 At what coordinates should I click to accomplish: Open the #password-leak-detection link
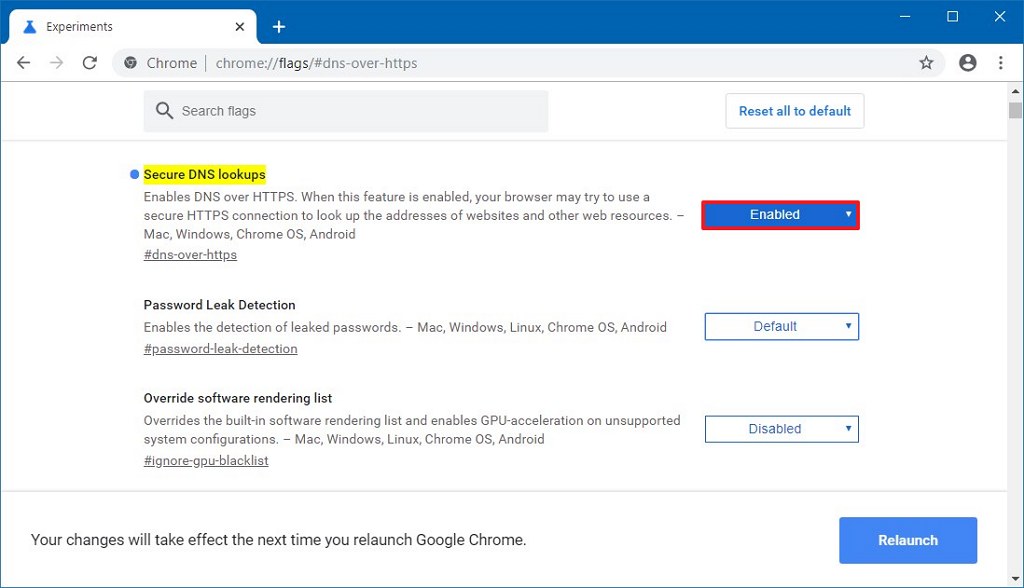point(220,349)
